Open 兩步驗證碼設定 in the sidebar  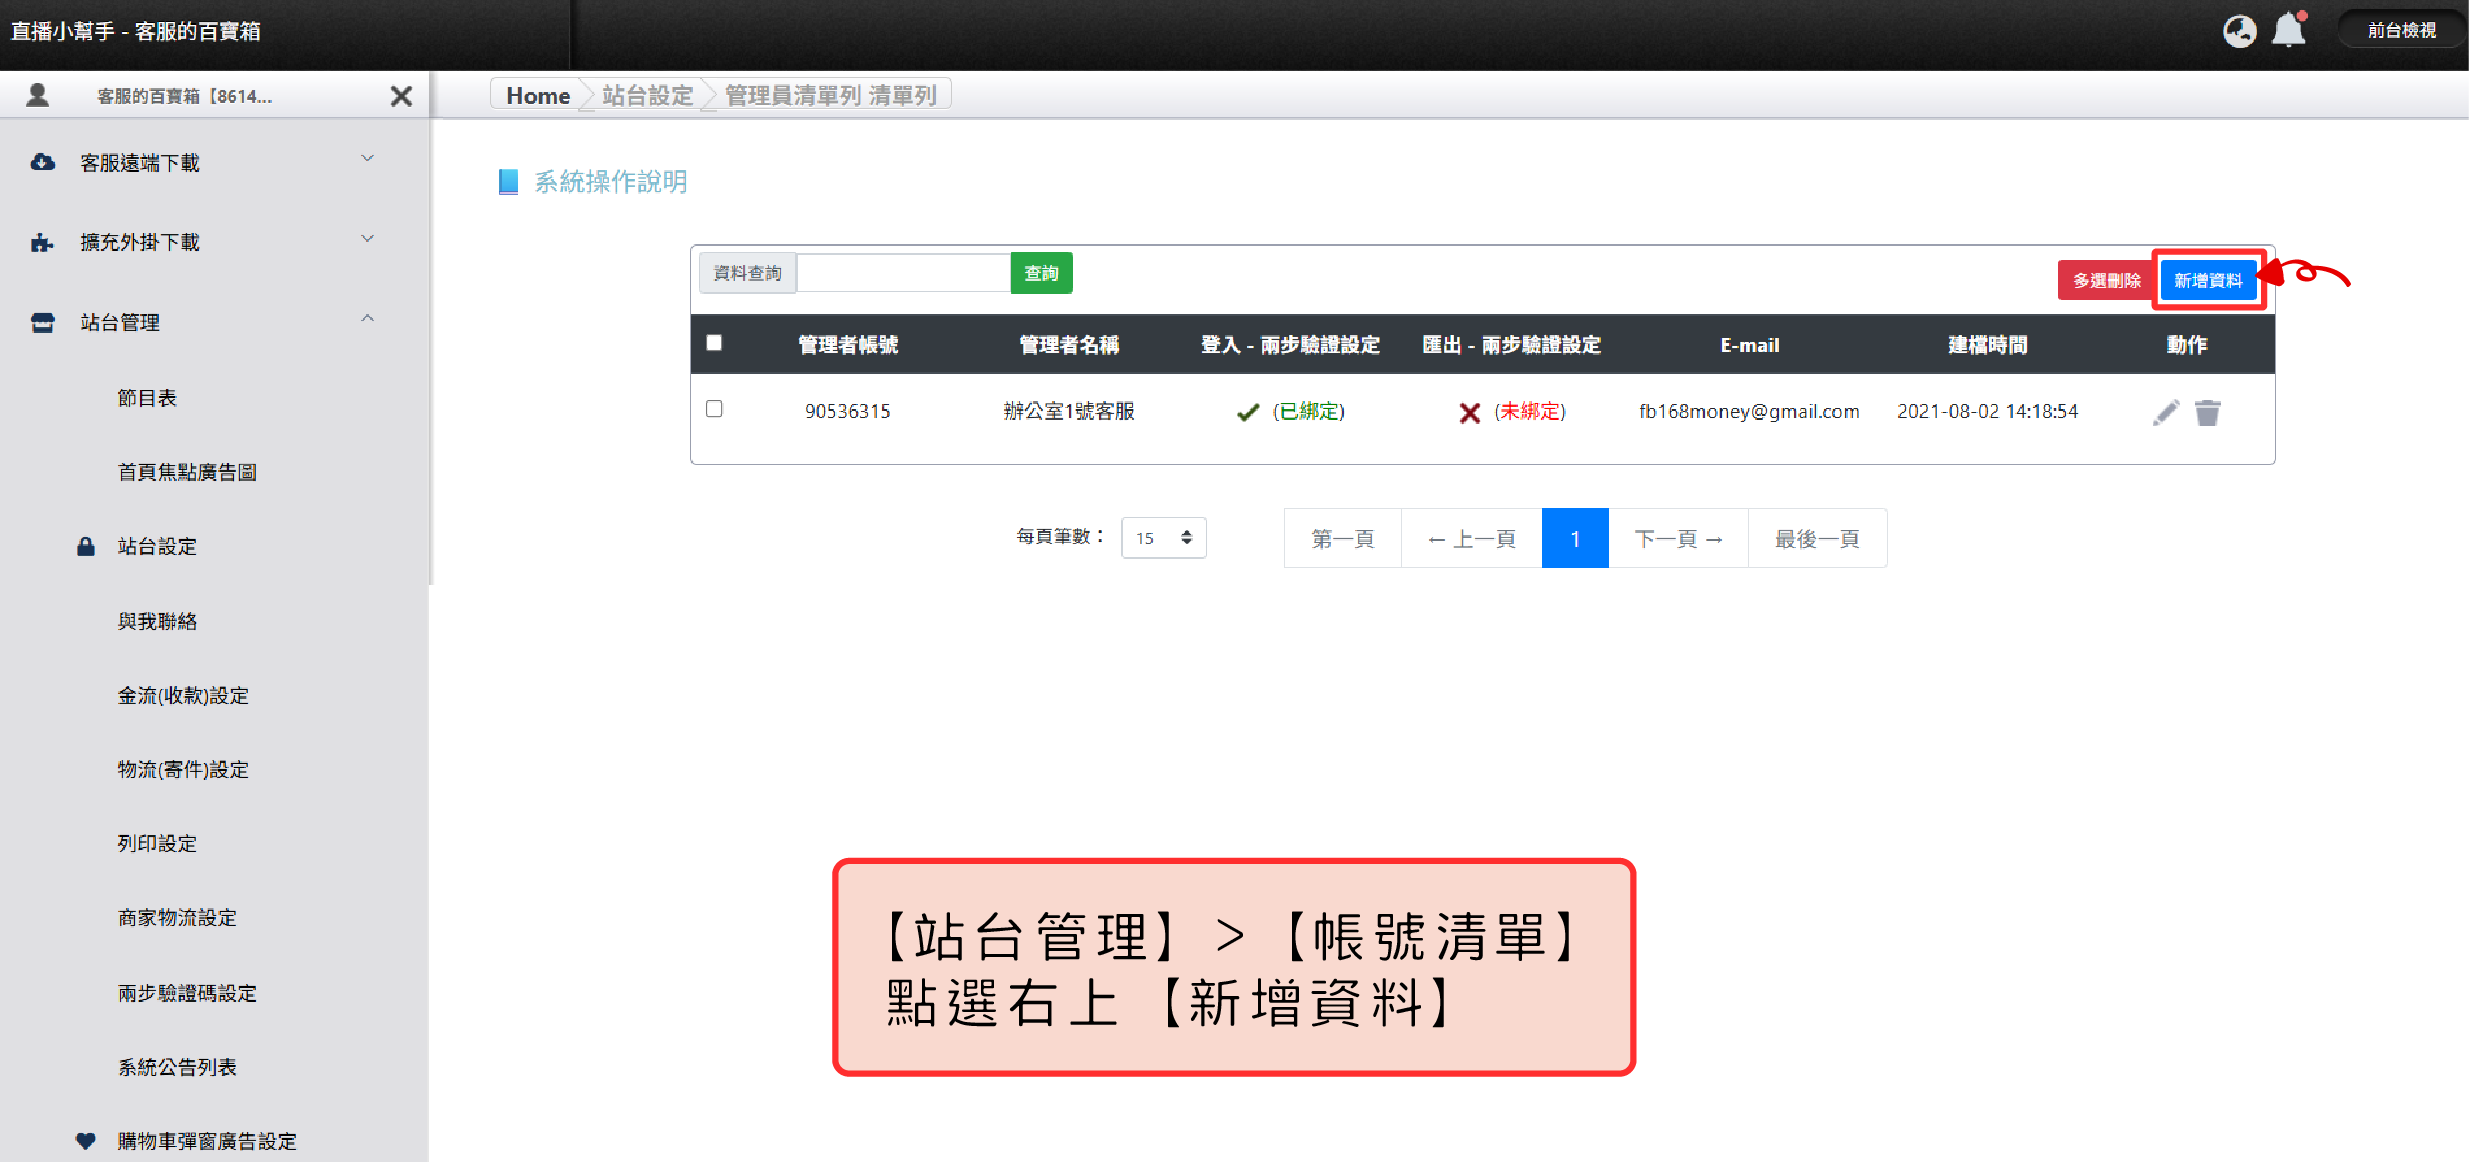[187, 993]
